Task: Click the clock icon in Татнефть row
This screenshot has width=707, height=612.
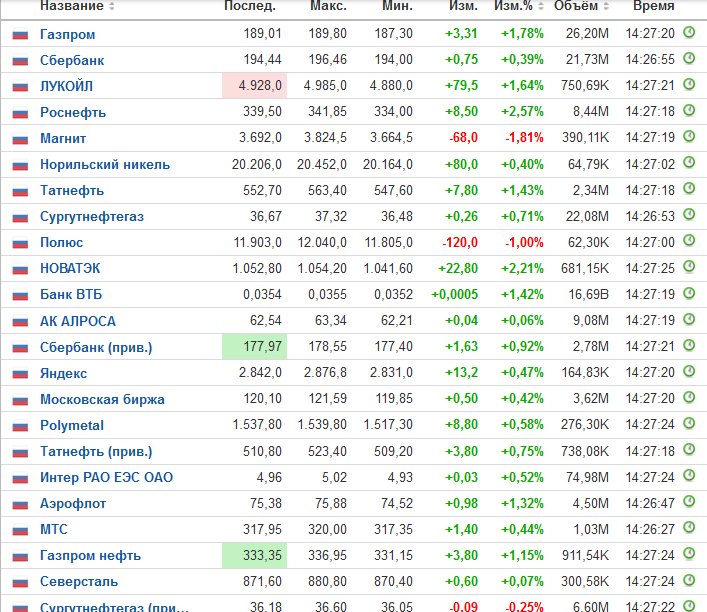Action: (689, 189)
